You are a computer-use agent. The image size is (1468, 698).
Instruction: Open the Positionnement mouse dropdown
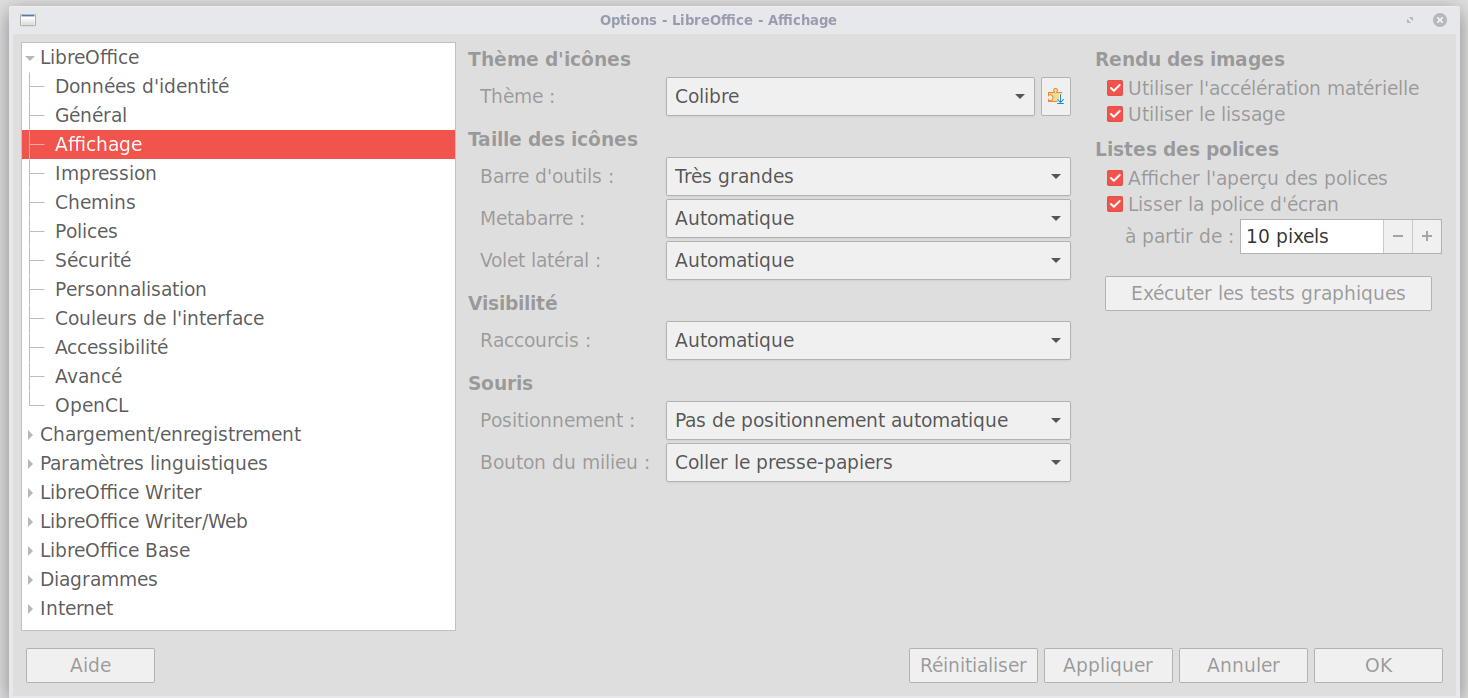click(867, 421)
